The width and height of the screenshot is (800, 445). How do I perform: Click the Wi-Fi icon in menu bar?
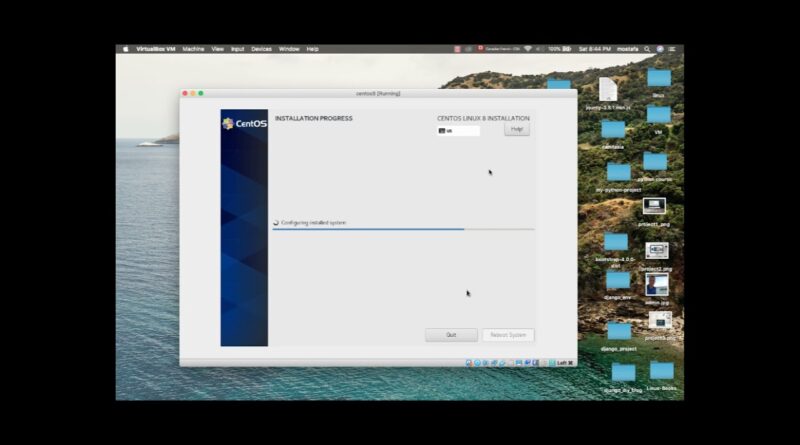pyautogui.click(x=528, y=49)
